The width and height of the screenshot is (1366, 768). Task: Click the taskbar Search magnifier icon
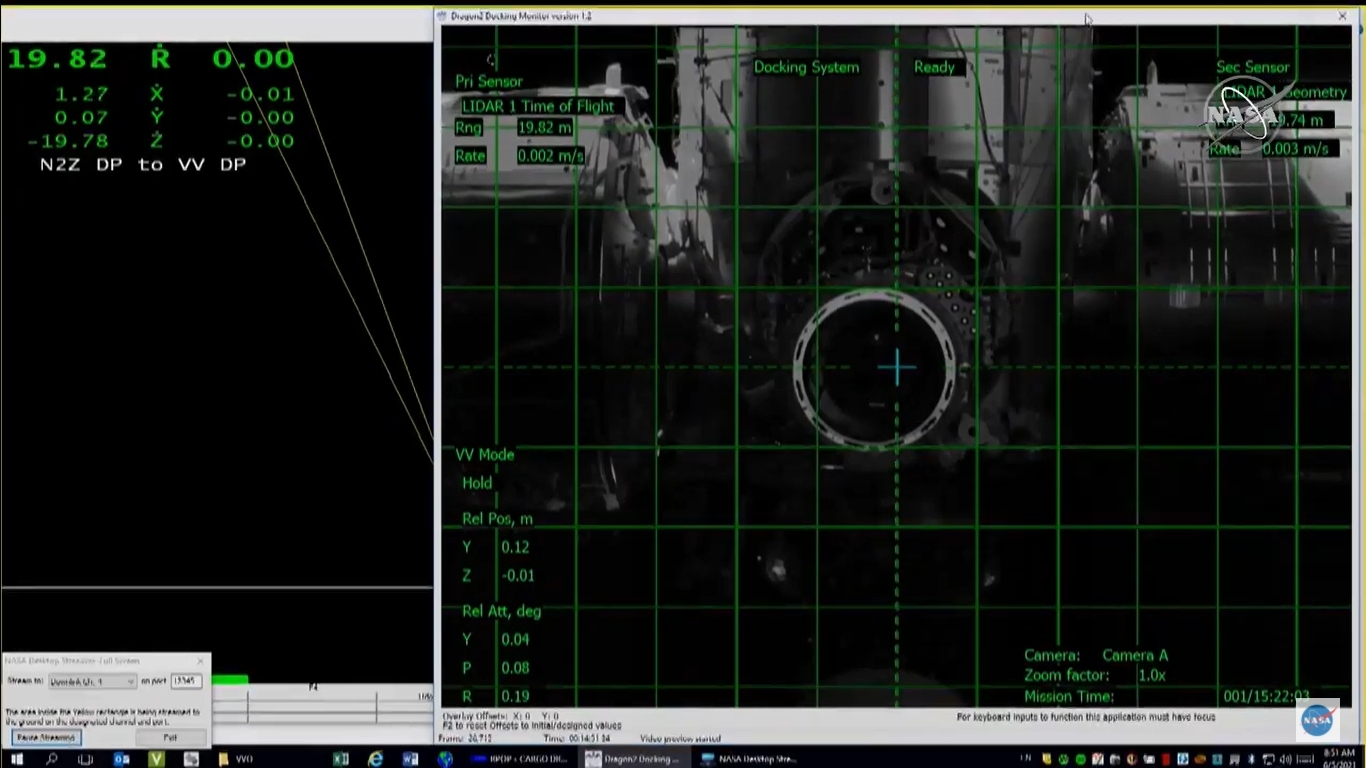tap(51, 759)
